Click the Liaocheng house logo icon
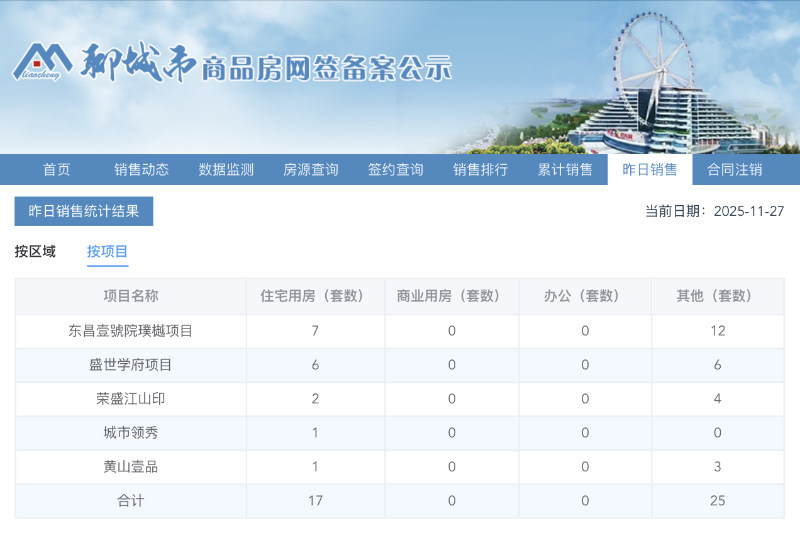Image resolution: width=800 pixels, height=540 pixels. tap(42, 62)
